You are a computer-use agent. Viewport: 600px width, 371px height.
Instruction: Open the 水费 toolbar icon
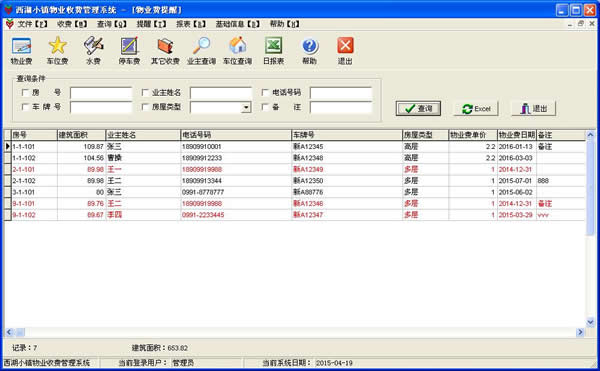coord(93,50)
